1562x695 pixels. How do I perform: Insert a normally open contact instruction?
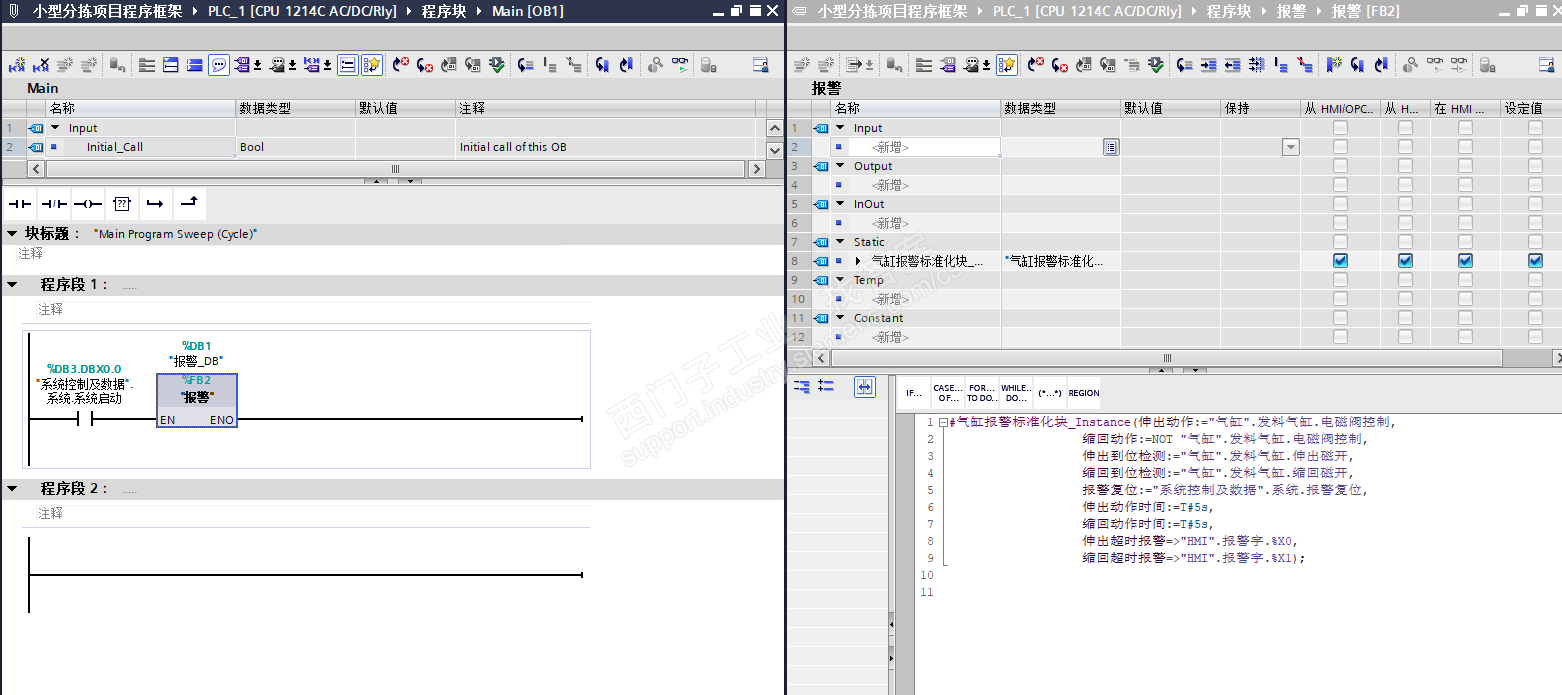(x=20, y=204)
